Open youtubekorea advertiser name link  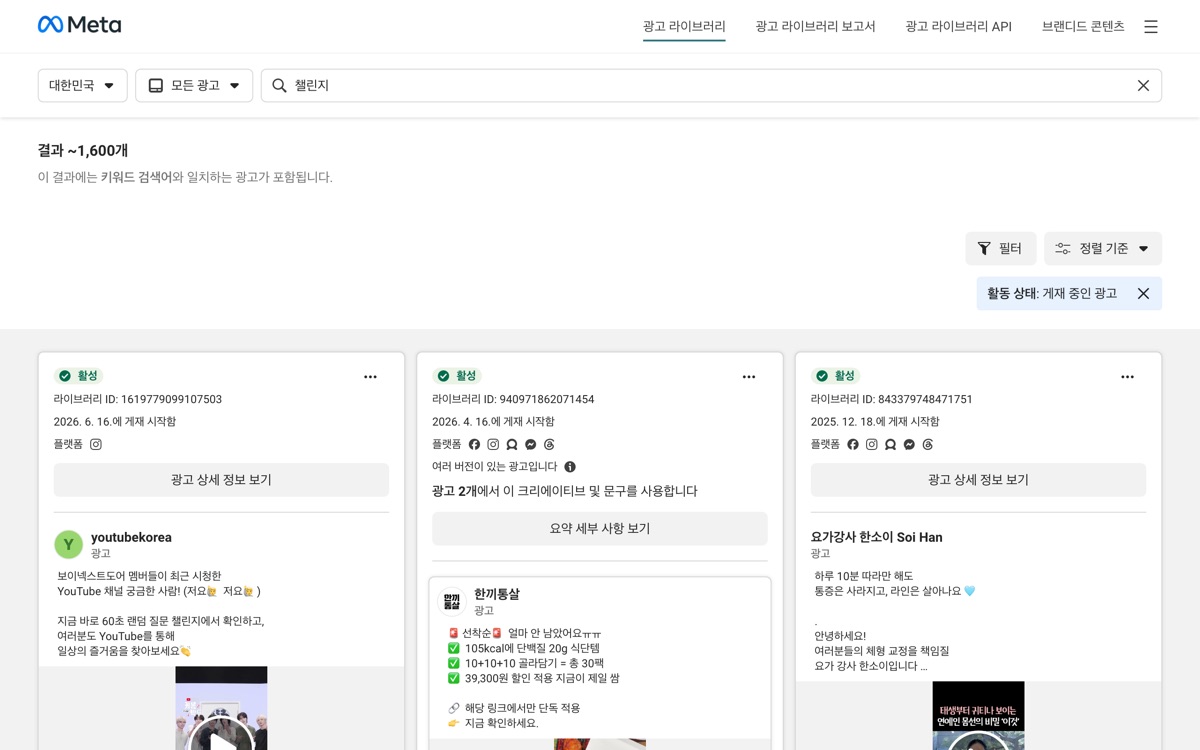[131, 537]
